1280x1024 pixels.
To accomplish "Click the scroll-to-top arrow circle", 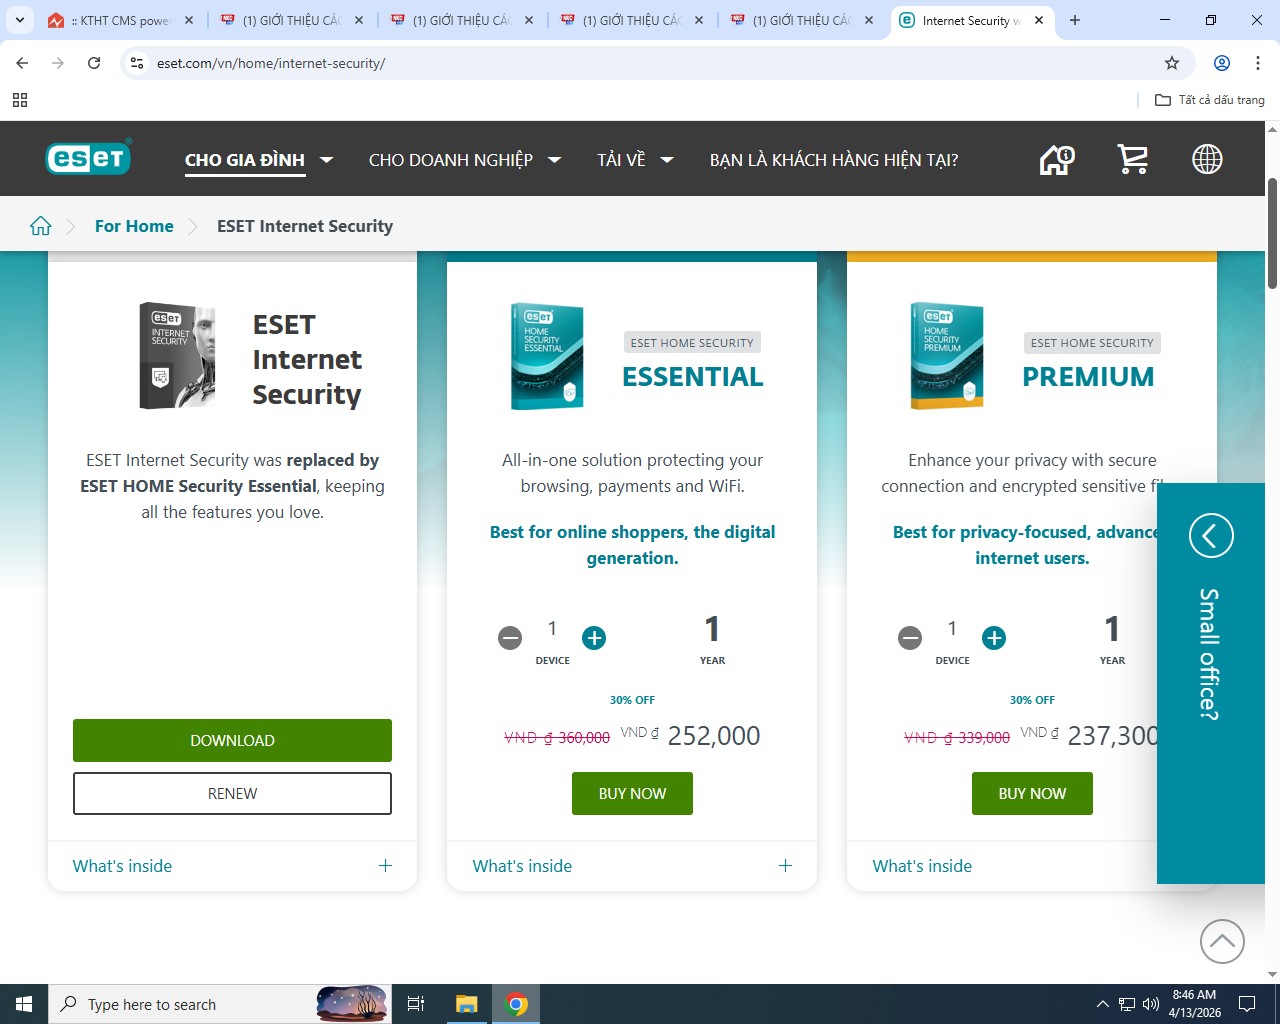I will (1222, 941).
